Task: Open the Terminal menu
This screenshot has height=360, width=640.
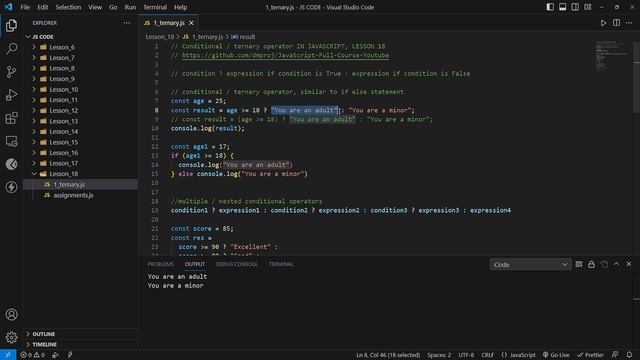Action: pyautogui.click(x=155, y=7)
